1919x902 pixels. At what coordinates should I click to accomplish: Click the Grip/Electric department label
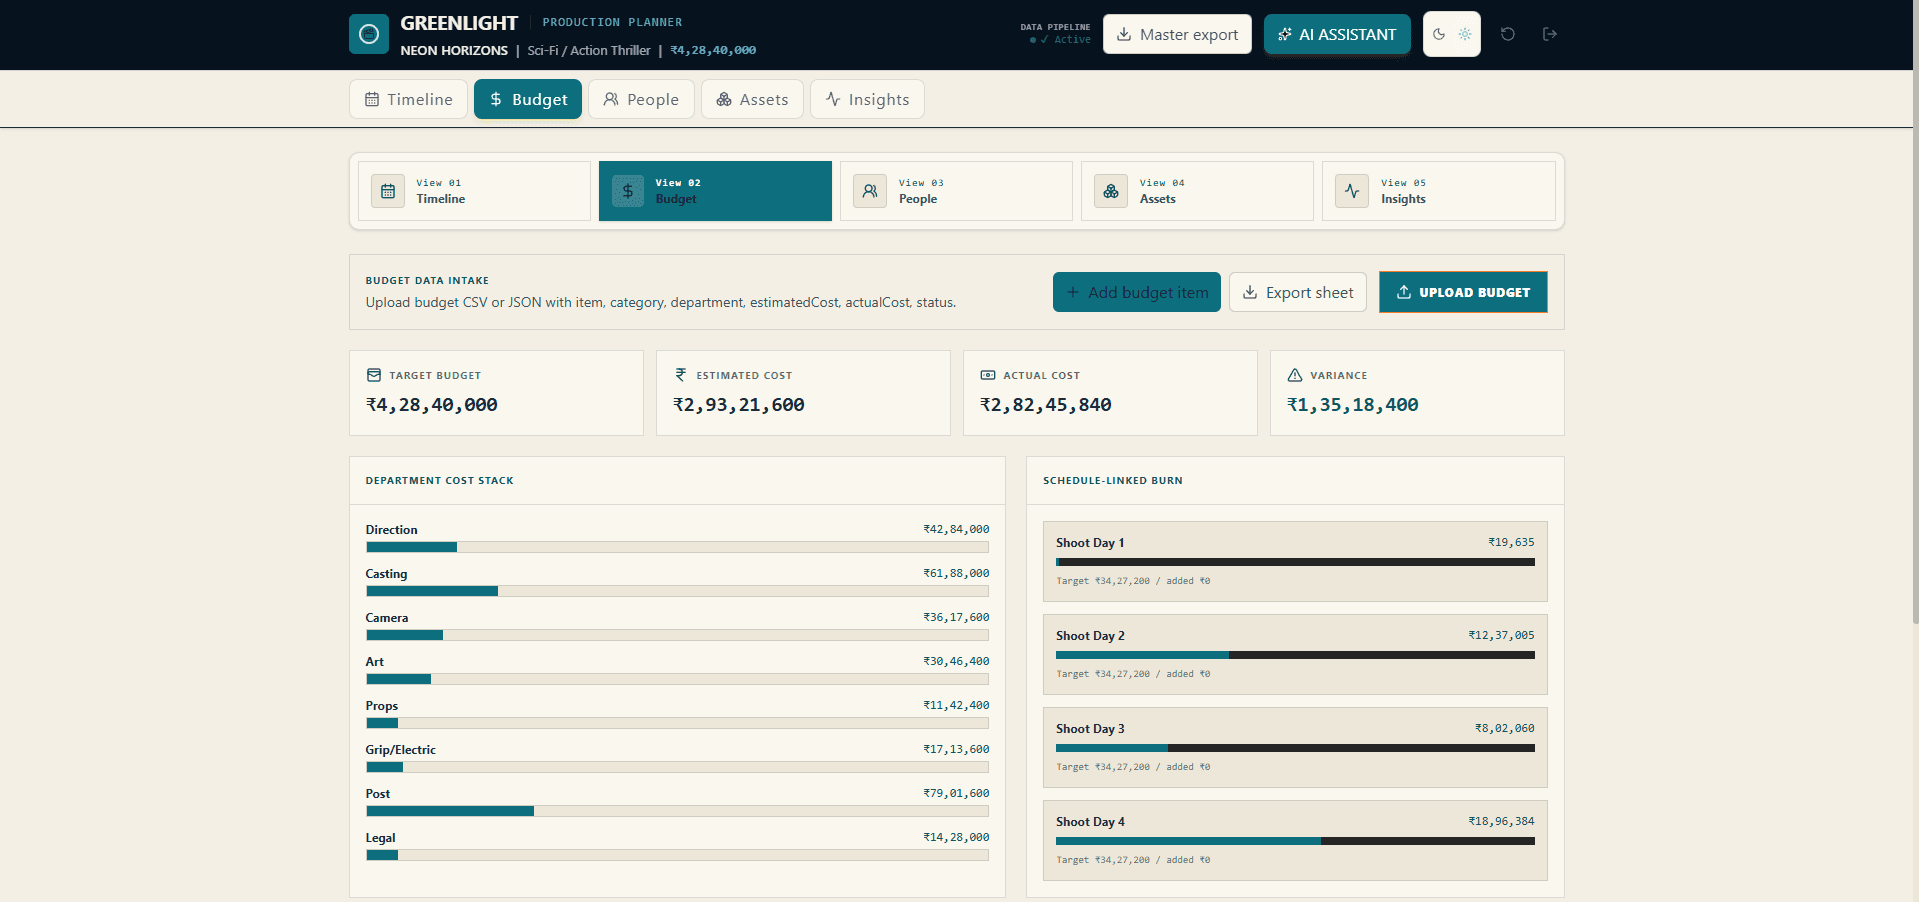coord(401,750)
